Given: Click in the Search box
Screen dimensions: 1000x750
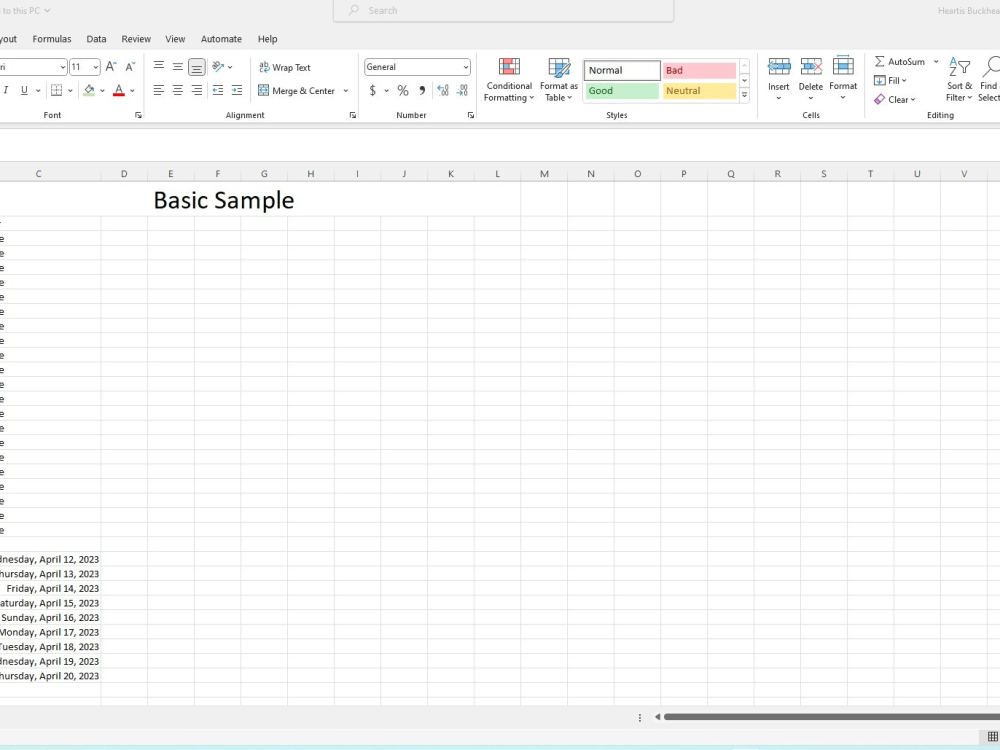Looking at the screenshot, I should point(503,11).
